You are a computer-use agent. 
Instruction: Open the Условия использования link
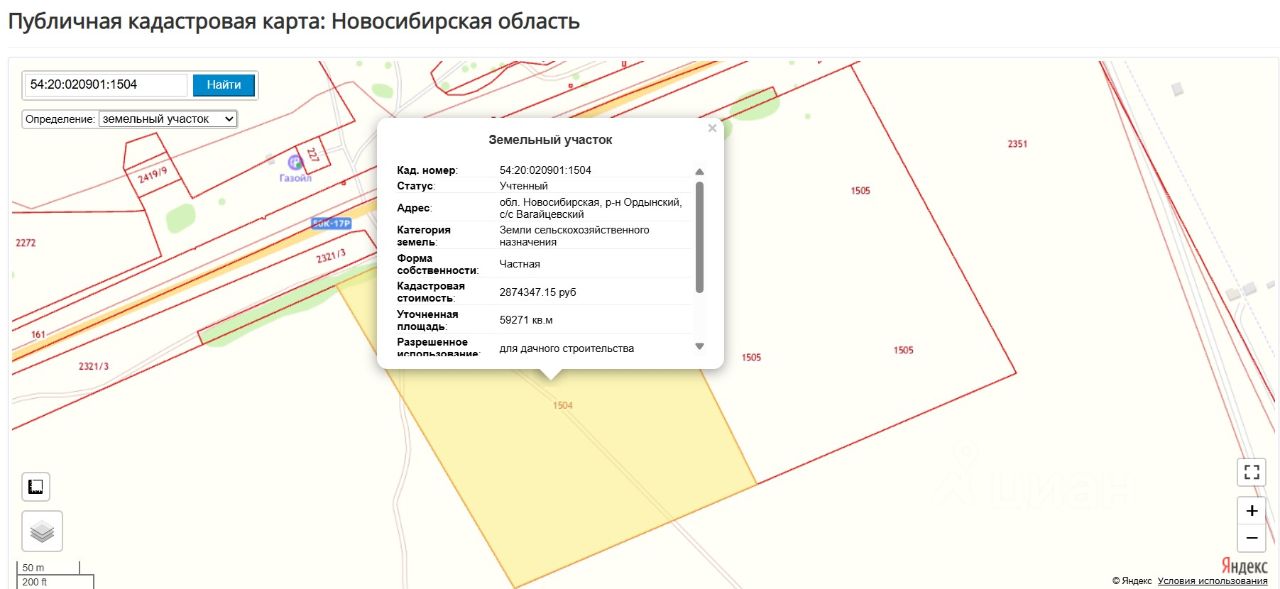[x=1213, y=581]
